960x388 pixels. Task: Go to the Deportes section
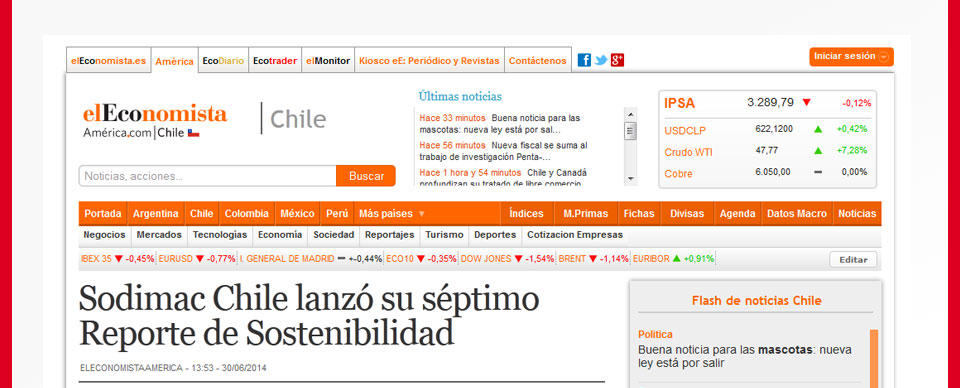[x=495, y=235]
